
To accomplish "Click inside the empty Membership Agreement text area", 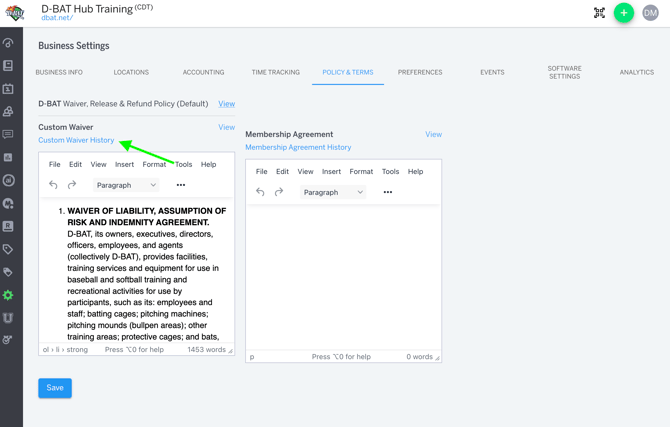I will click(x=343, y=275).
